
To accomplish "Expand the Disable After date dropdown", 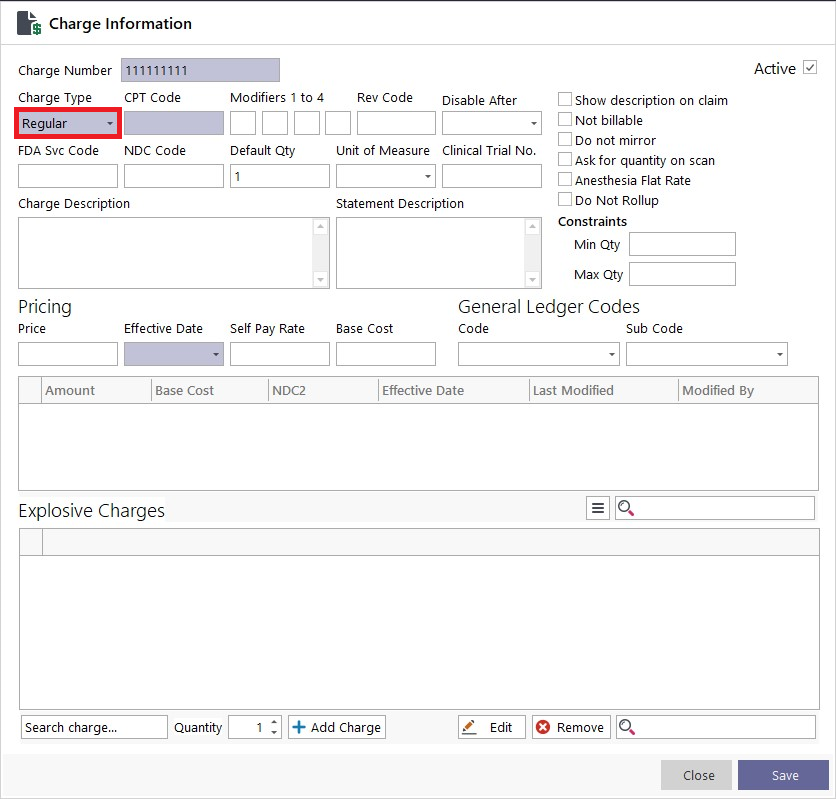I will 533,123.
